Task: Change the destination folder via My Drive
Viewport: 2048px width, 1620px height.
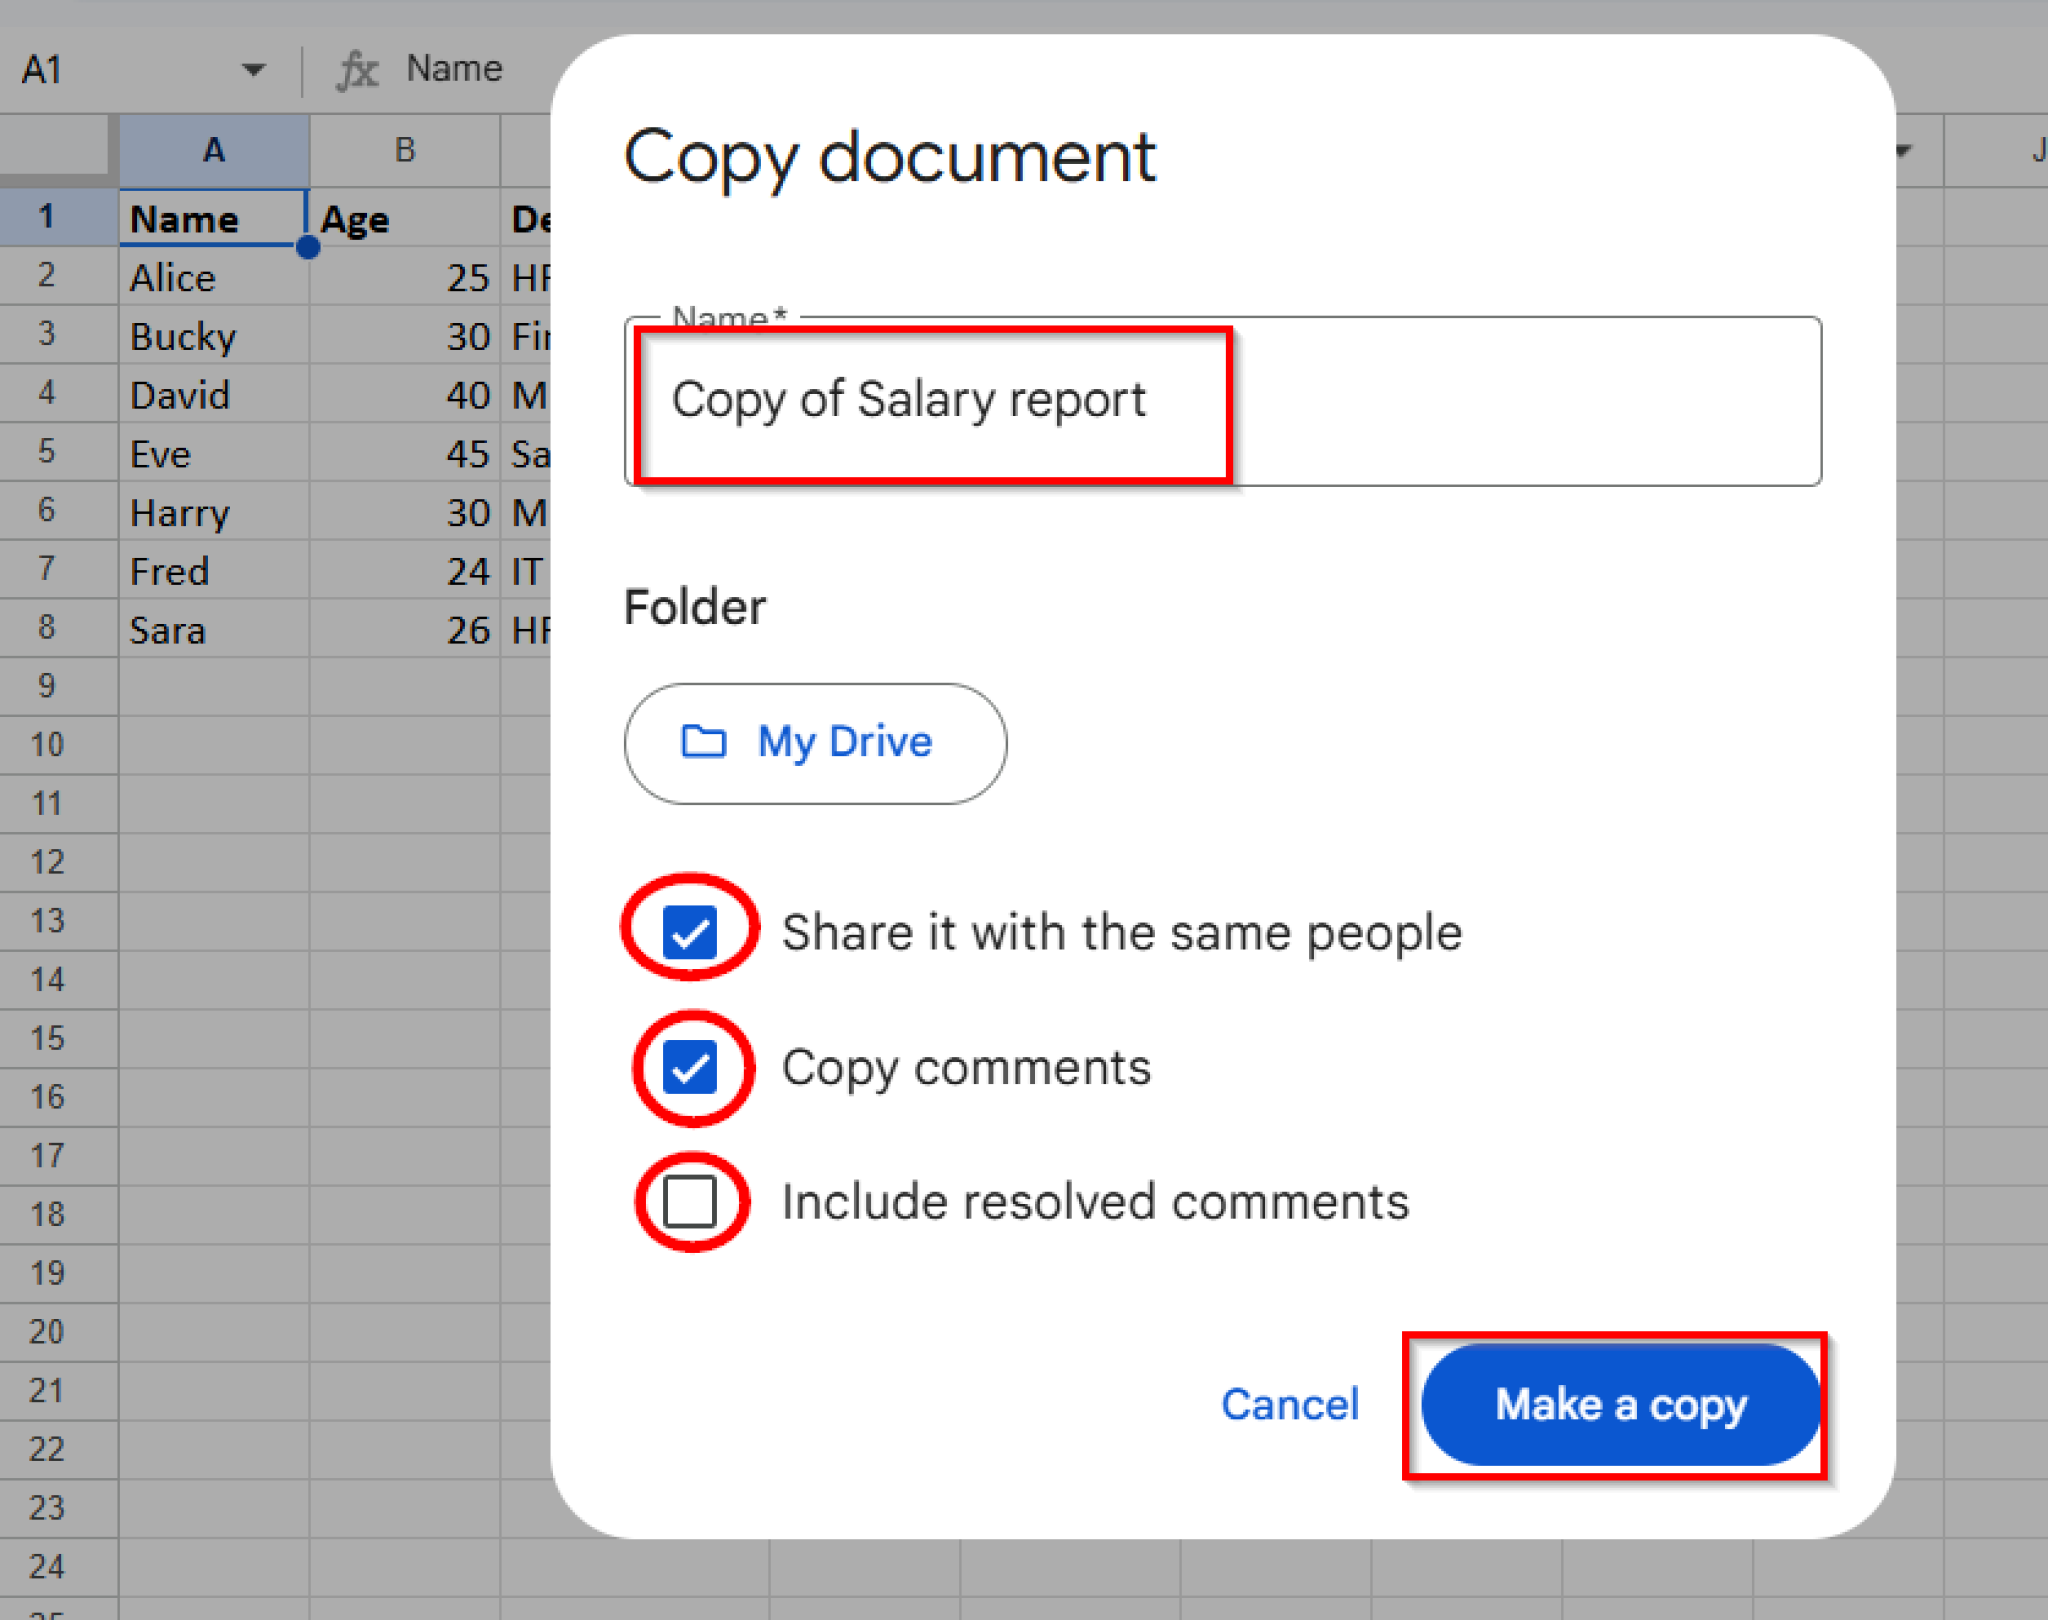Action: pyautogui.click(x=814, y=741)
